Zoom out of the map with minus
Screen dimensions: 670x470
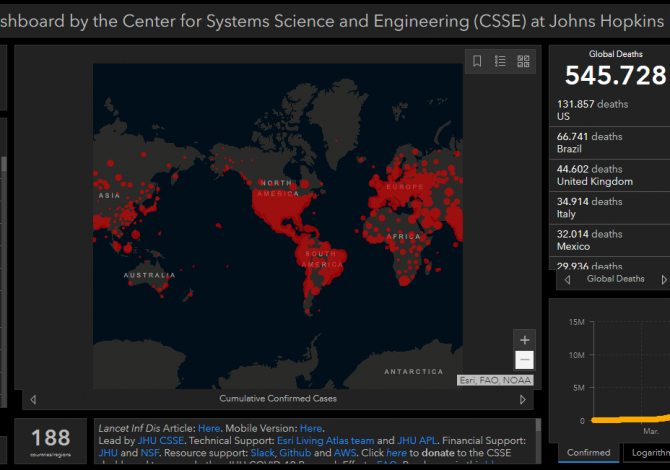(524, 360)
